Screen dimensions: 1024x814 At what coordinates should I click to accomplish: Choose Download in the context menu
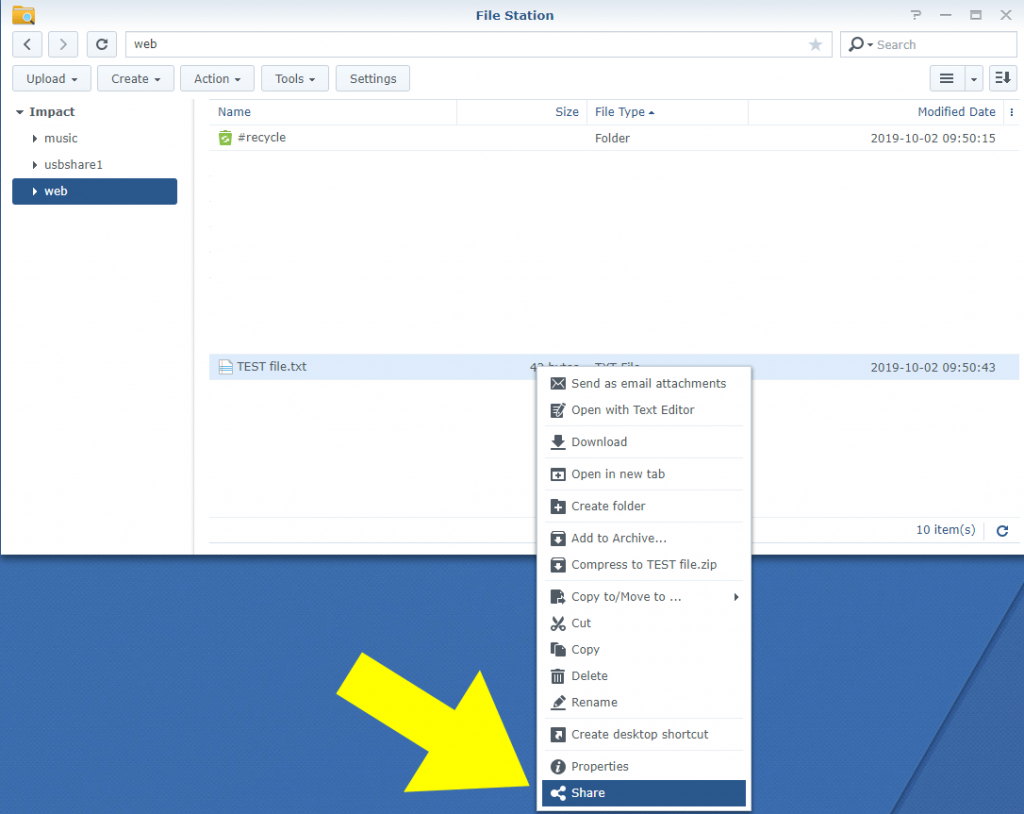pos(600,441)
